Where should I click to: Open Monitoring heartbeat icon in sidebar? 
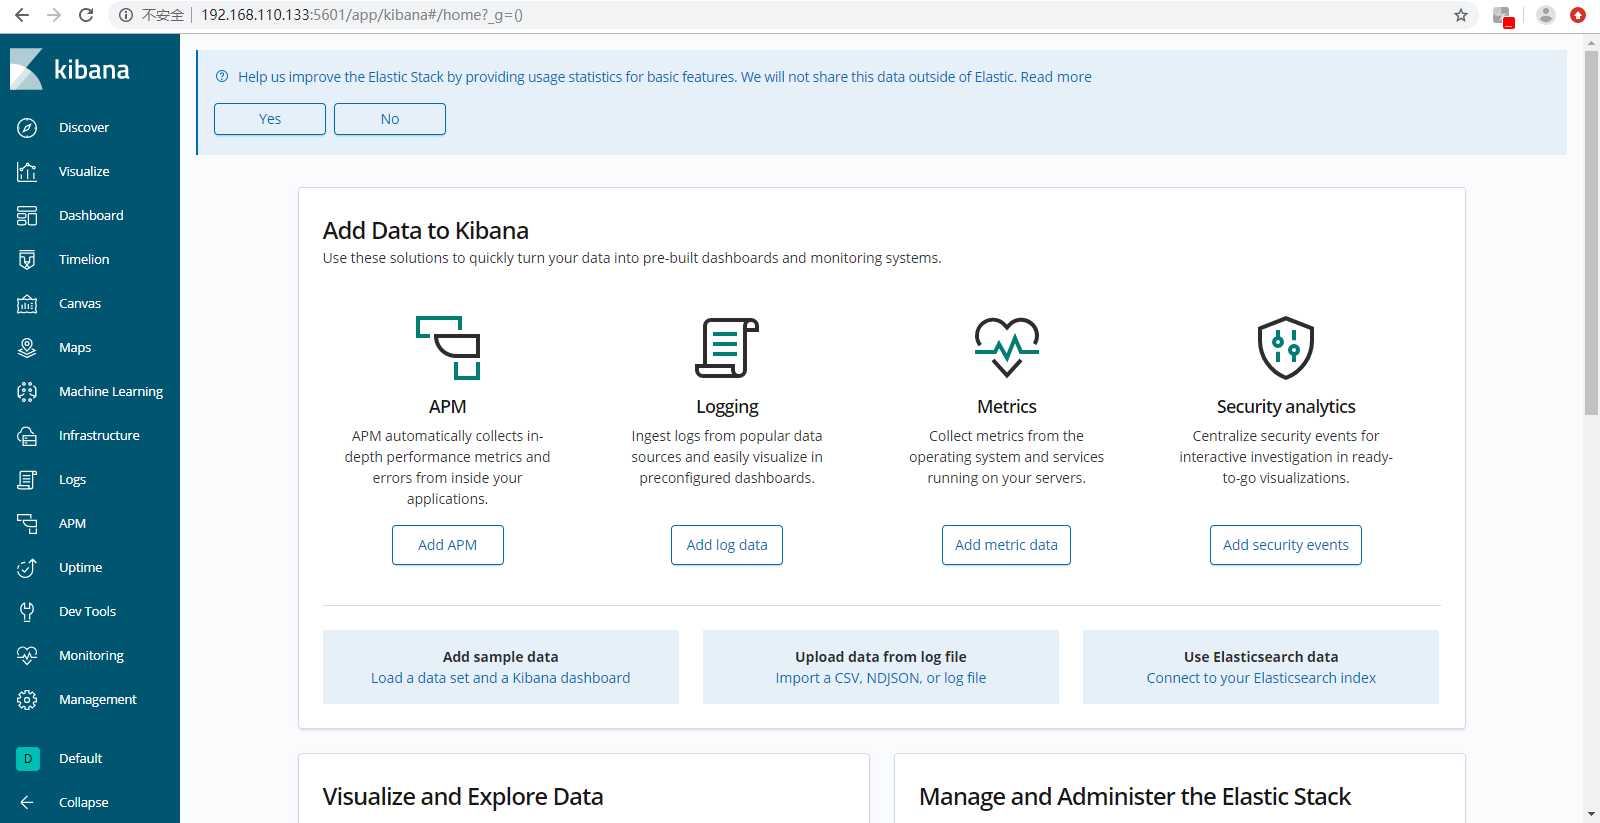point(27,656)
